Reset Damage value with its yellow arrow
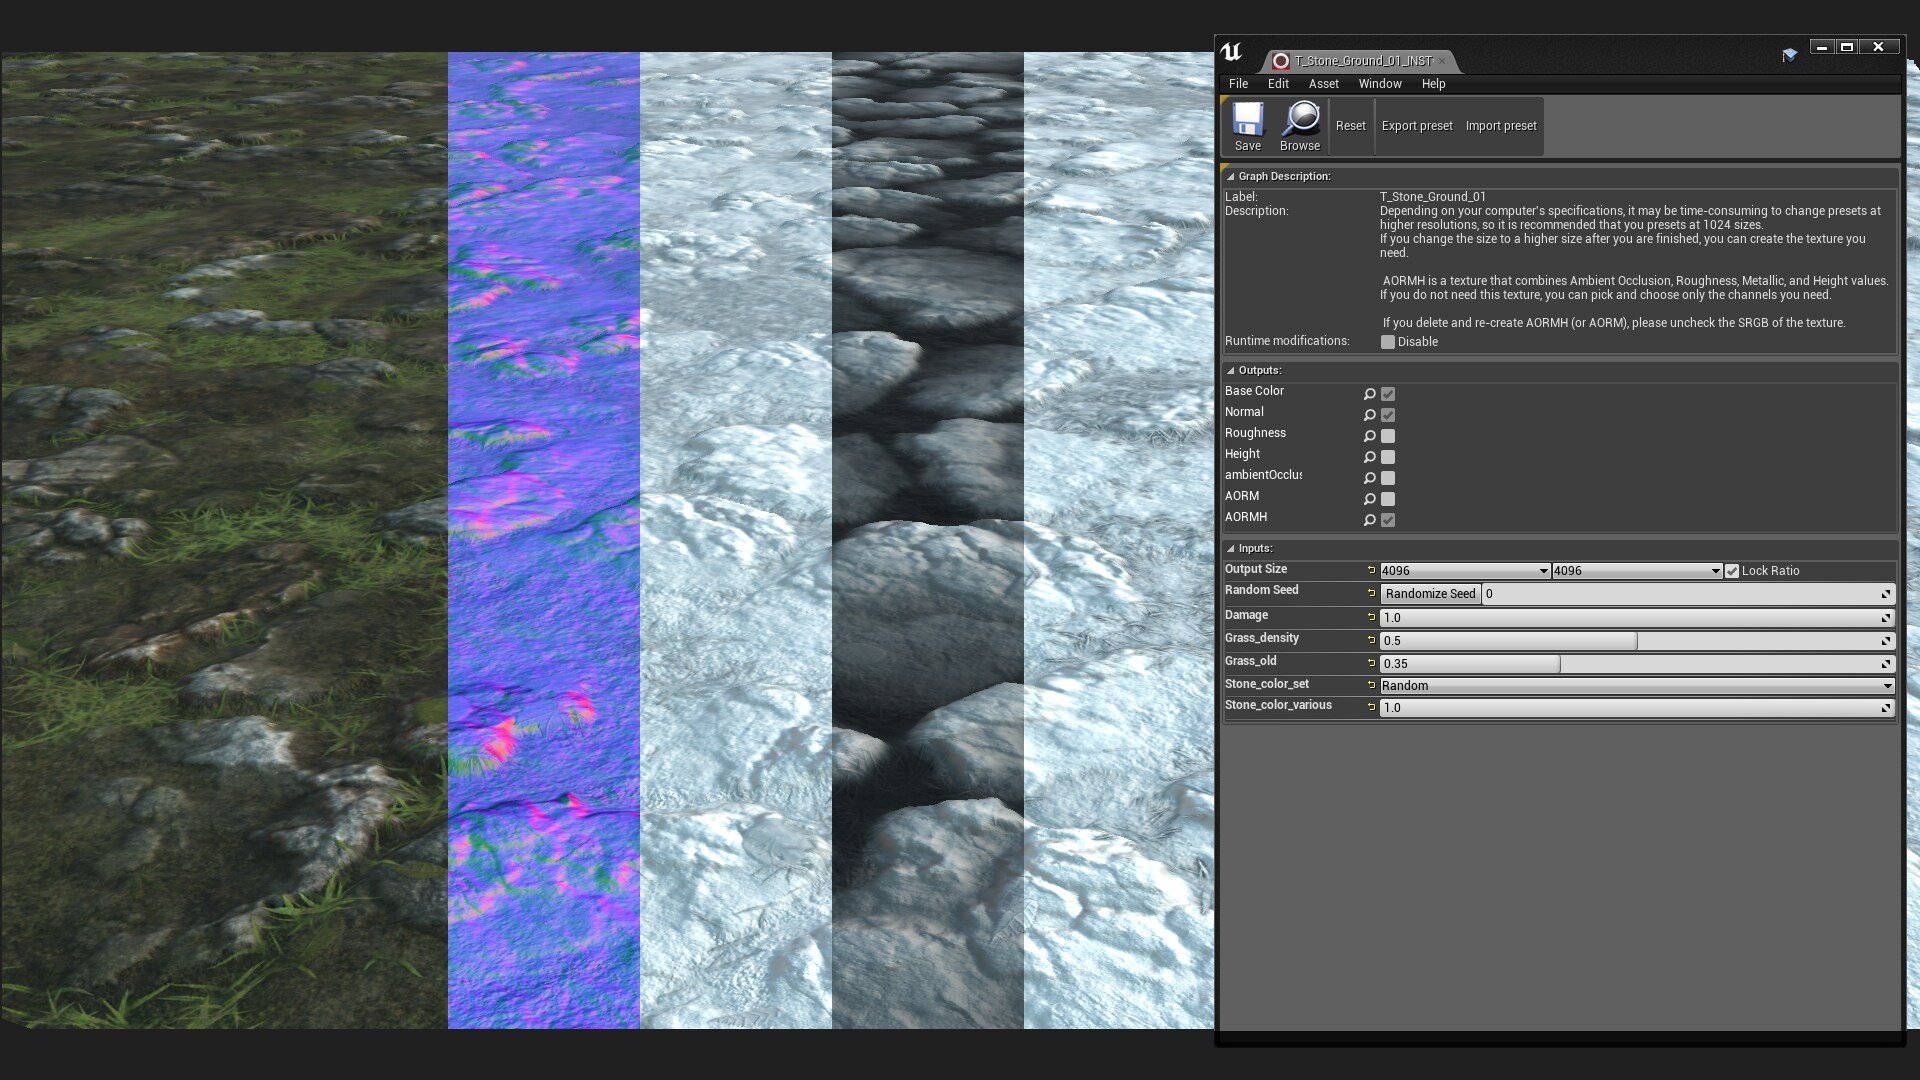This screenshot has width=1920, height=1080. coord(1371,617)
